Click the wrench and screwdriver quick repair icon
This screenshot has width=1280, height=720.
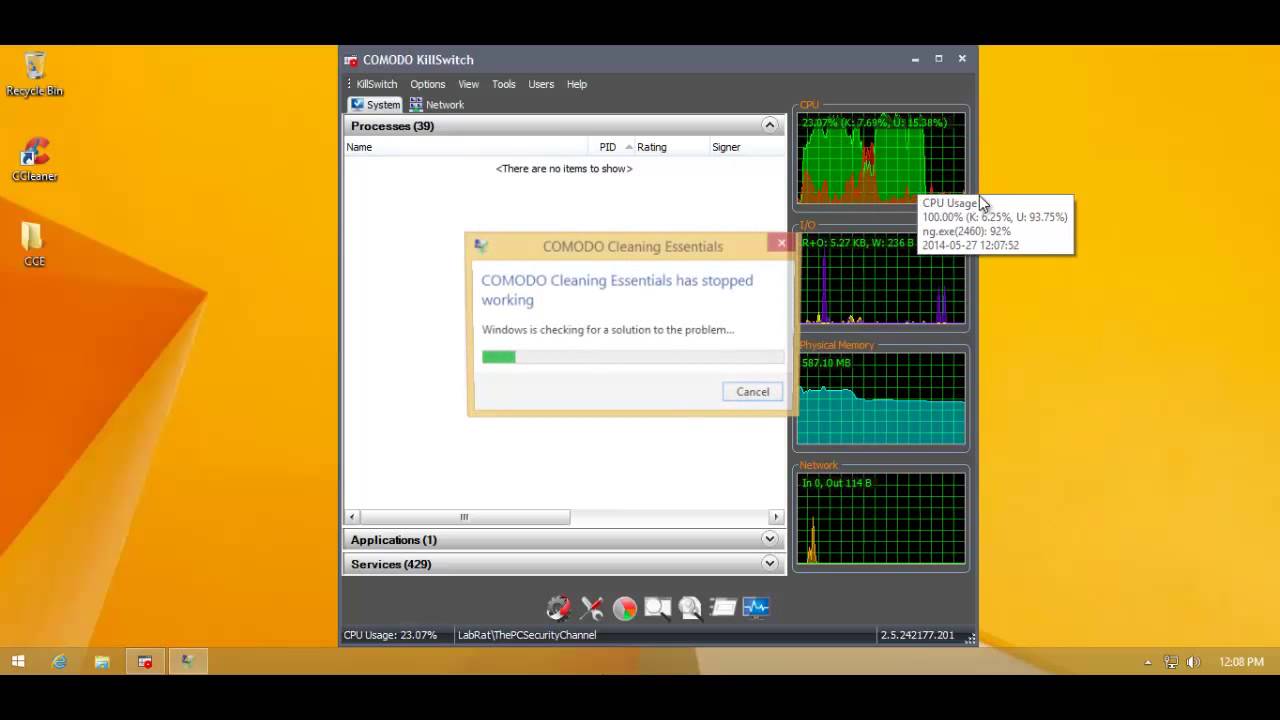tap(592, 607)
